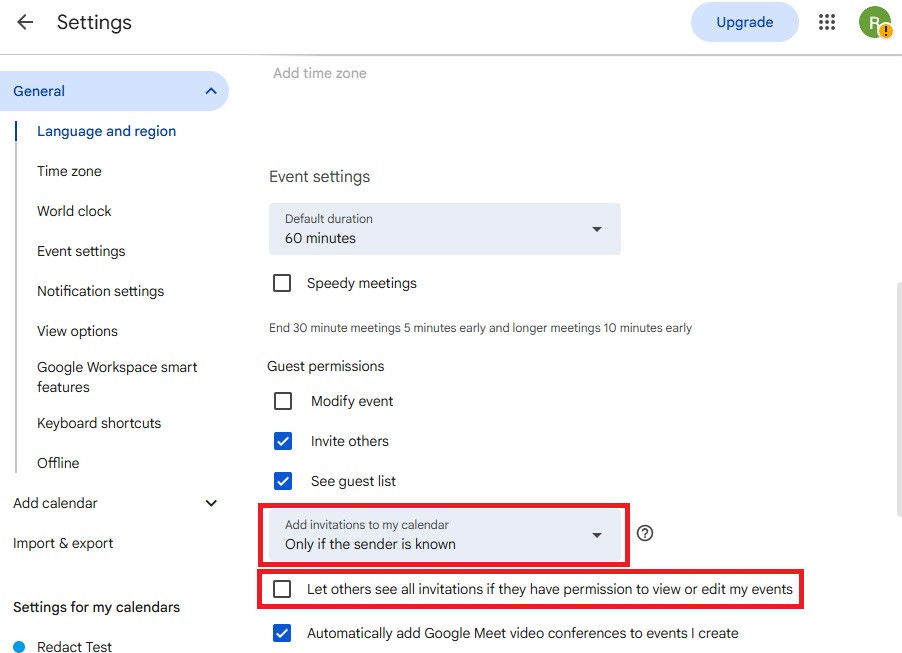Open help for Add invitations setting
The height and width of the screenshot is (653, 902).
[645, 533]
